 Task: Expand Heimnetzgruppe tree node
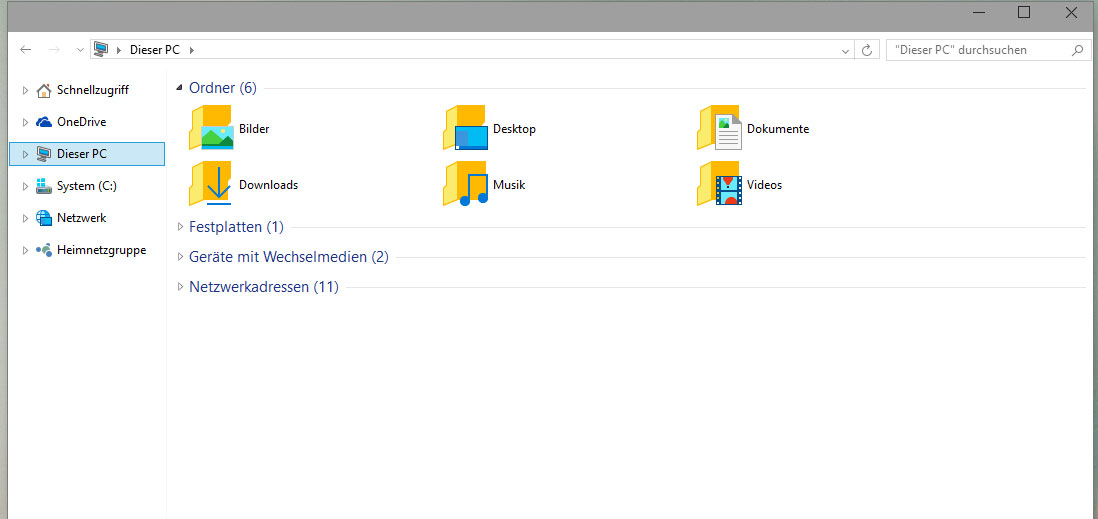click(25, 250)
